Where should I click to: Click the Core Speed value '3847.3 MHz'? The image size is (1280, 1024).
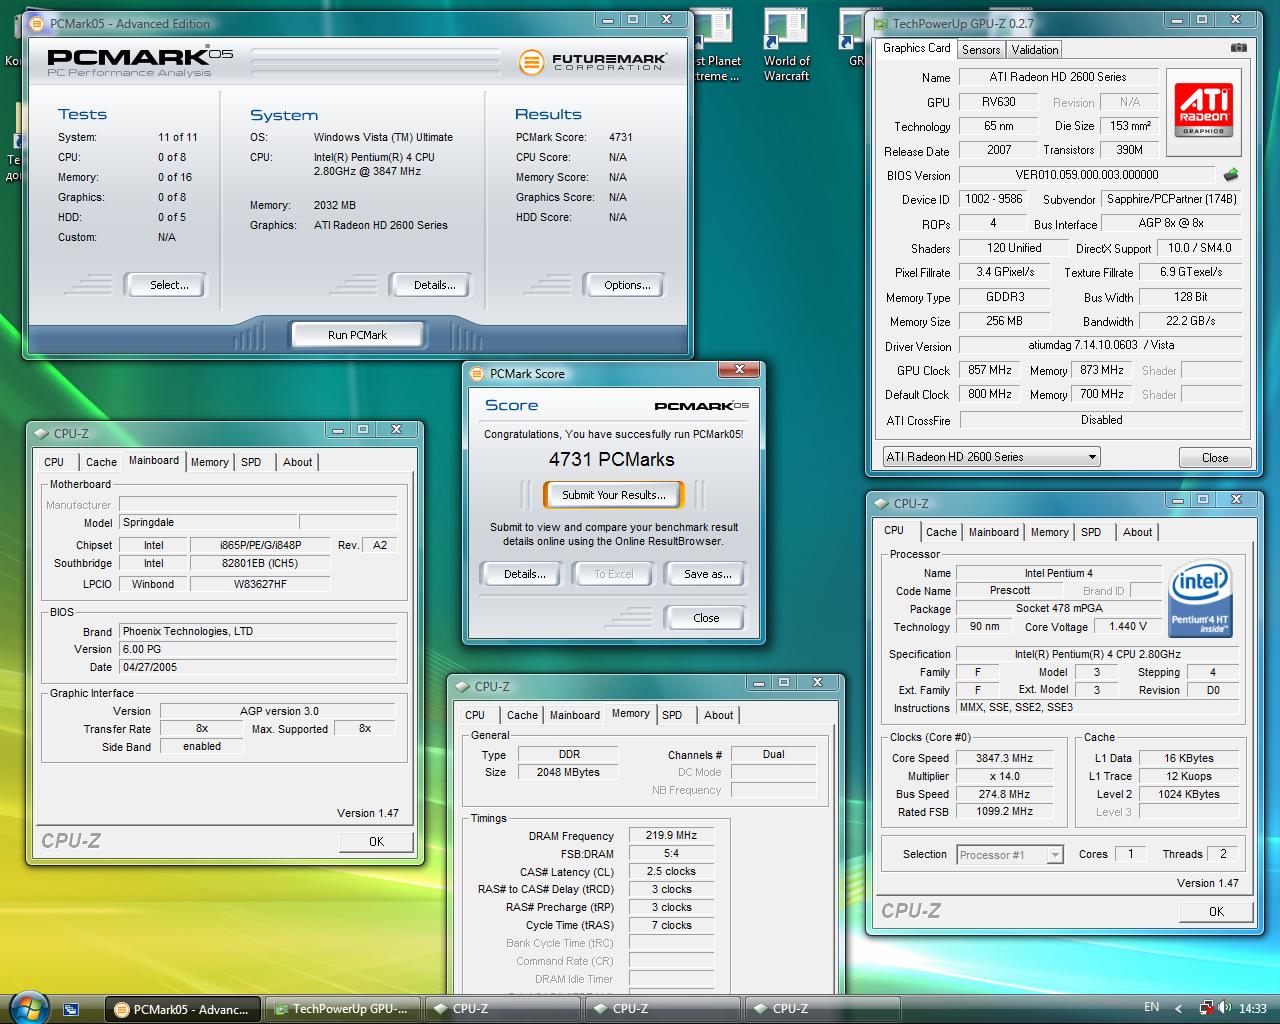click(1005, 758)
